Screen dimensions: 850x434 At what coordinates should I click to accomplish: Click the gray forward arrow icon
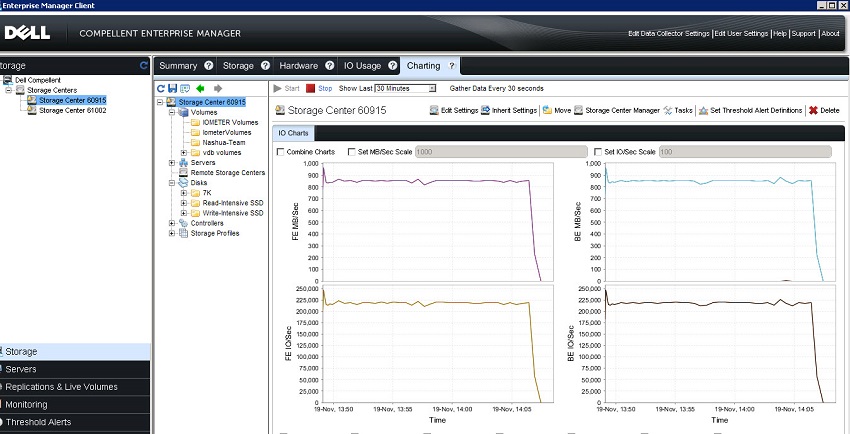[x=218, y=88]
